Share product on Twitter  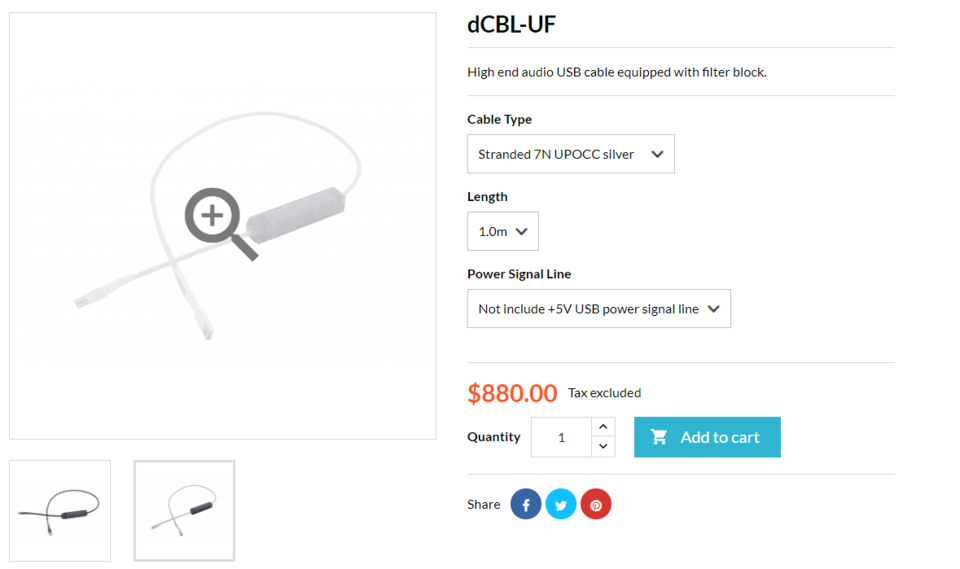(x=561, y=504)
